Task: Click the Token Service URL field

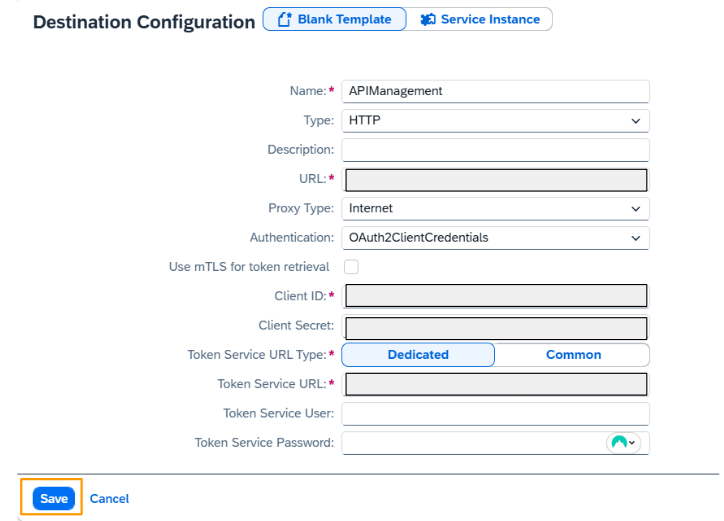Action: click(x=496, y=384)
